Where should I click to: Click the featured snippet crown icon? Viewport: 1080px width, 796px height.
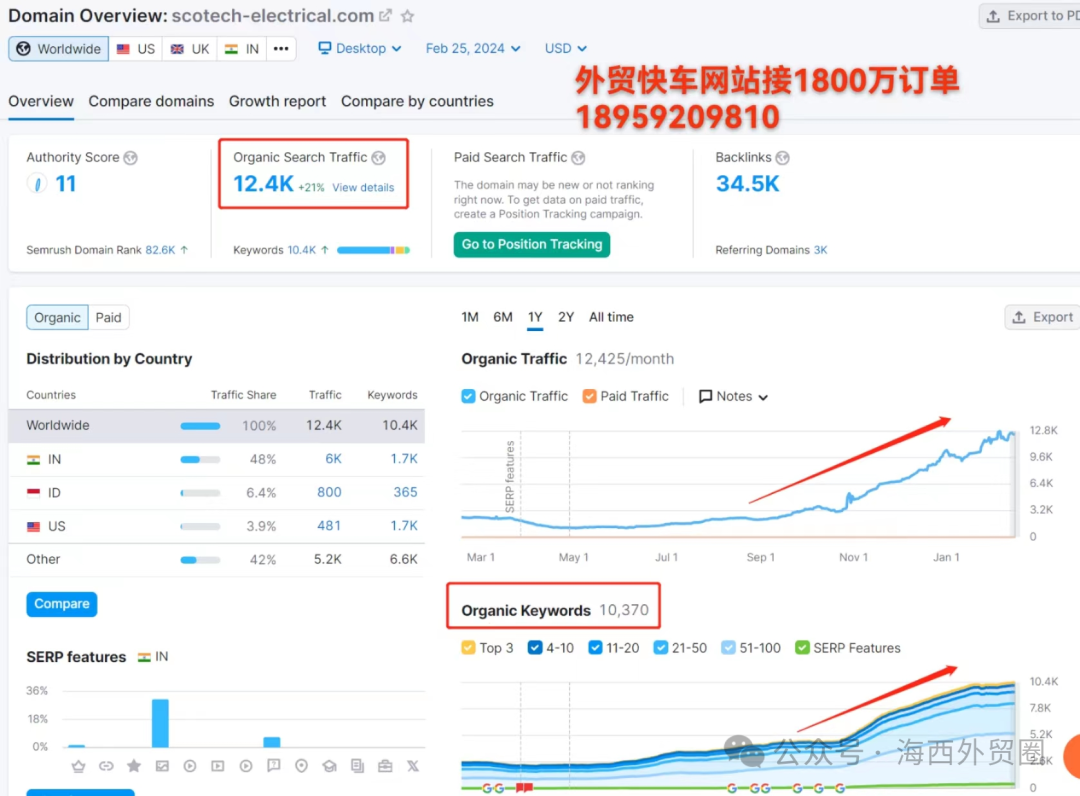click(x=79, y=766)
